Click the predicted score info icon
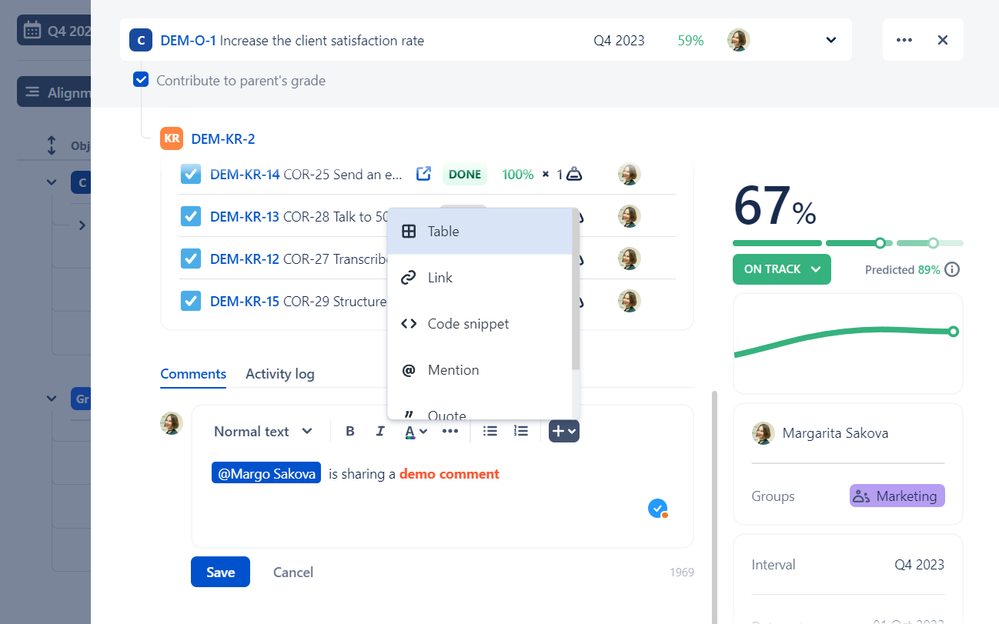The width and height of the screenshot is (999, 624). pos(952,270)
